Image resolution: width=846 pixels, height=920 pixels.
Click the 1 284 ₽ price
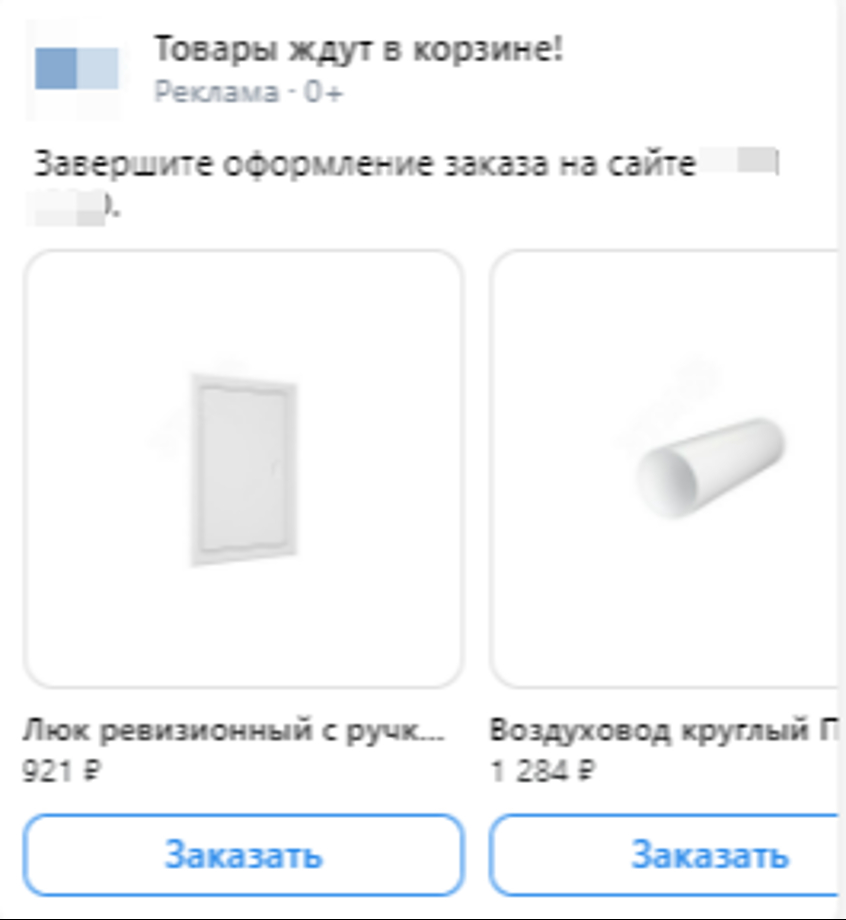543,771
